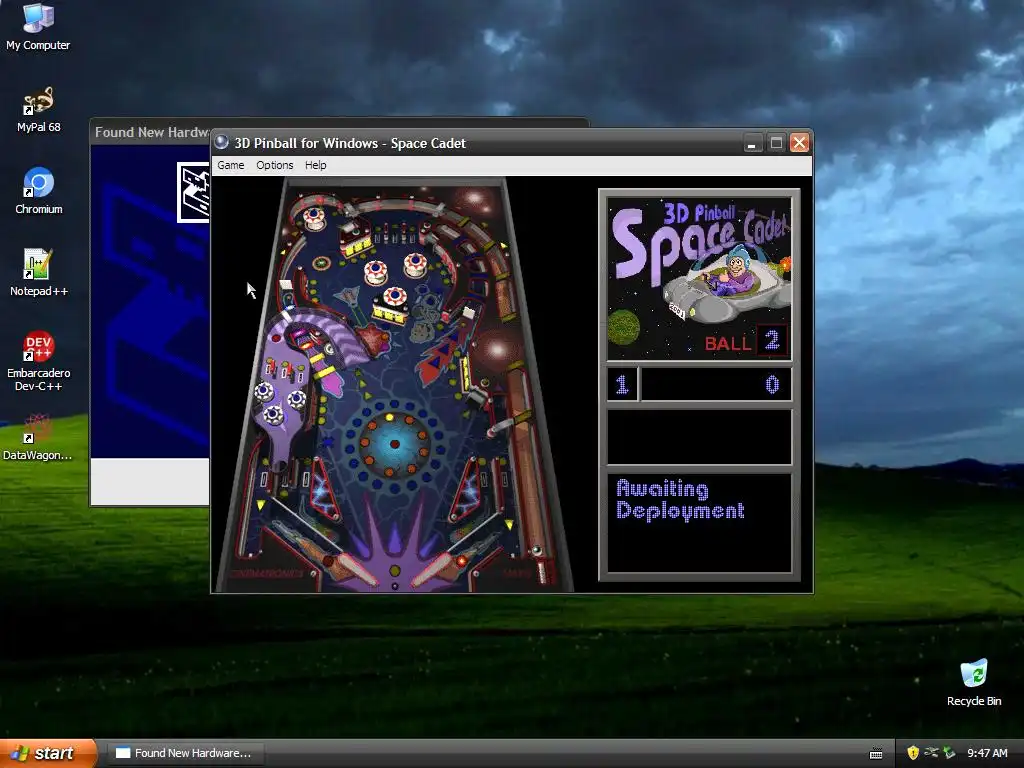Select the Notepad++ desktop shortcut
The image size is (1024, 768).
(39, 273)
